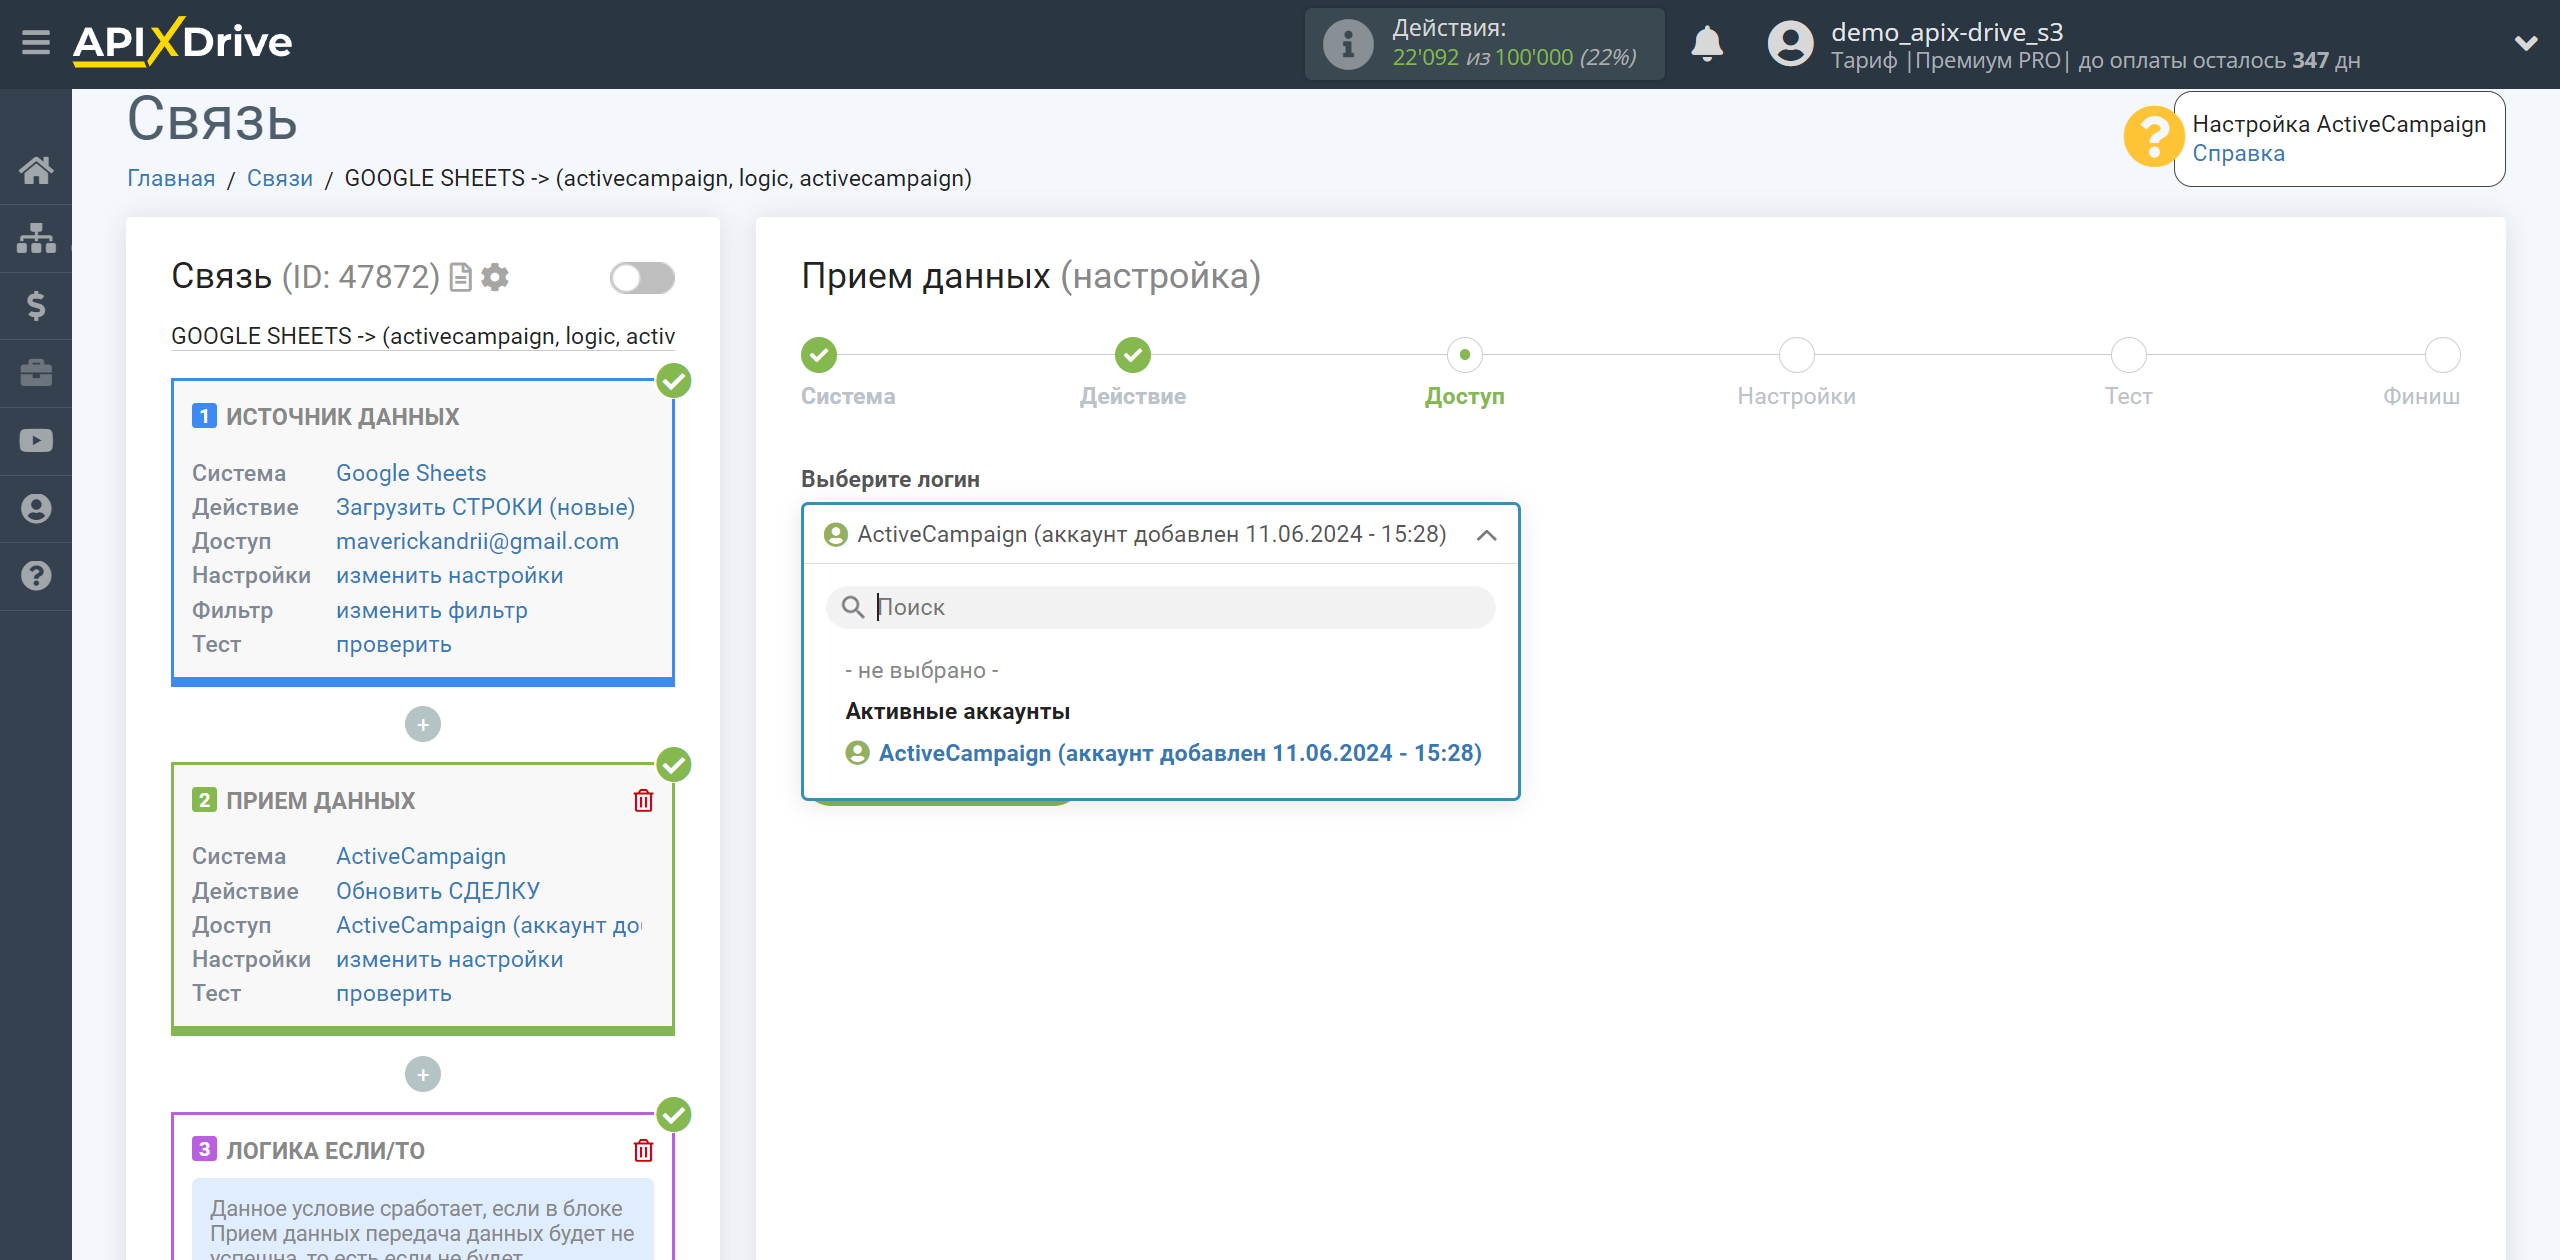Delete the ЛОГИКА ЕСЛИ/ТО block
The image size is (2560, 1260).
point(643,1150)
